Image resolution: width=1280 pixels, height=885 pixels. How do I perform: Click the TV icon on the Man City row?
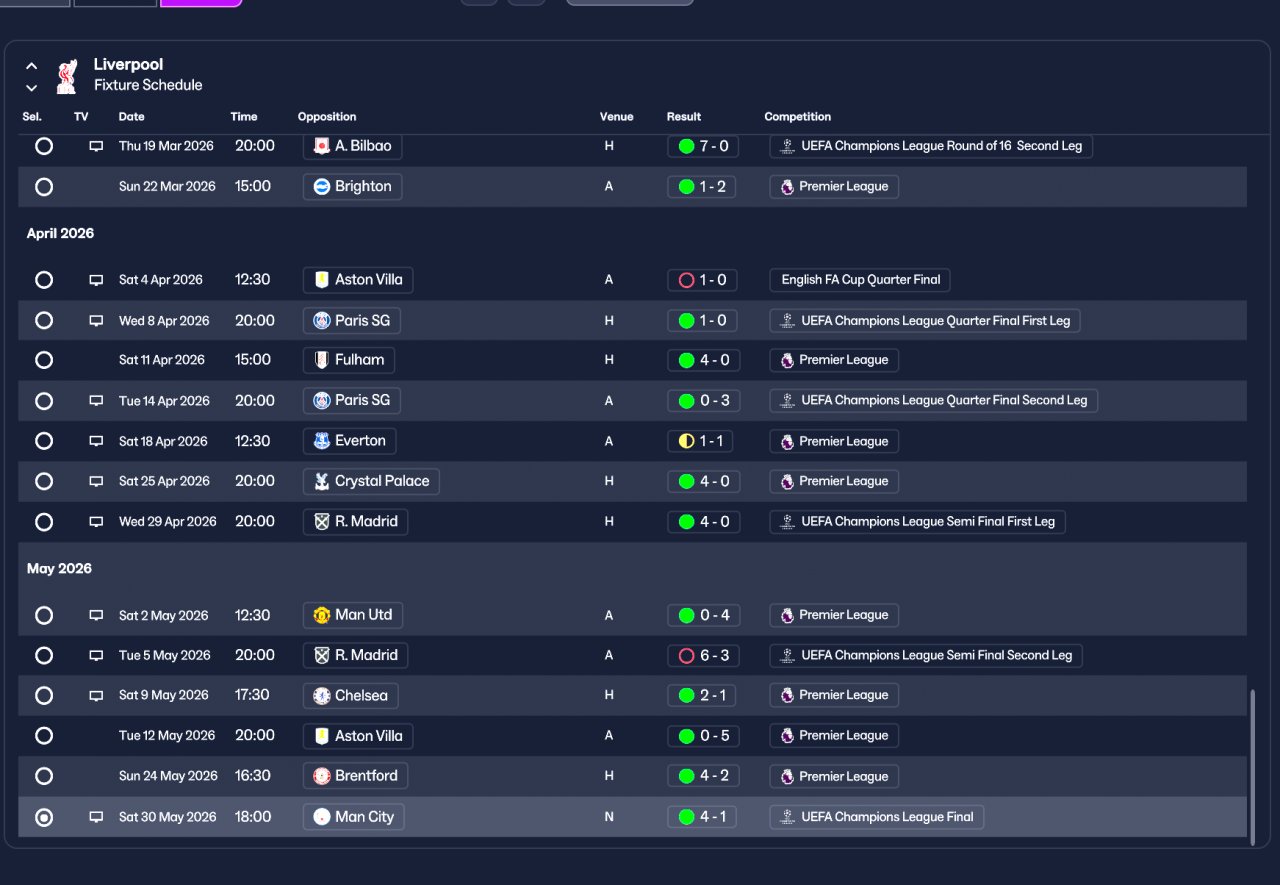click(x=96, y=817)
